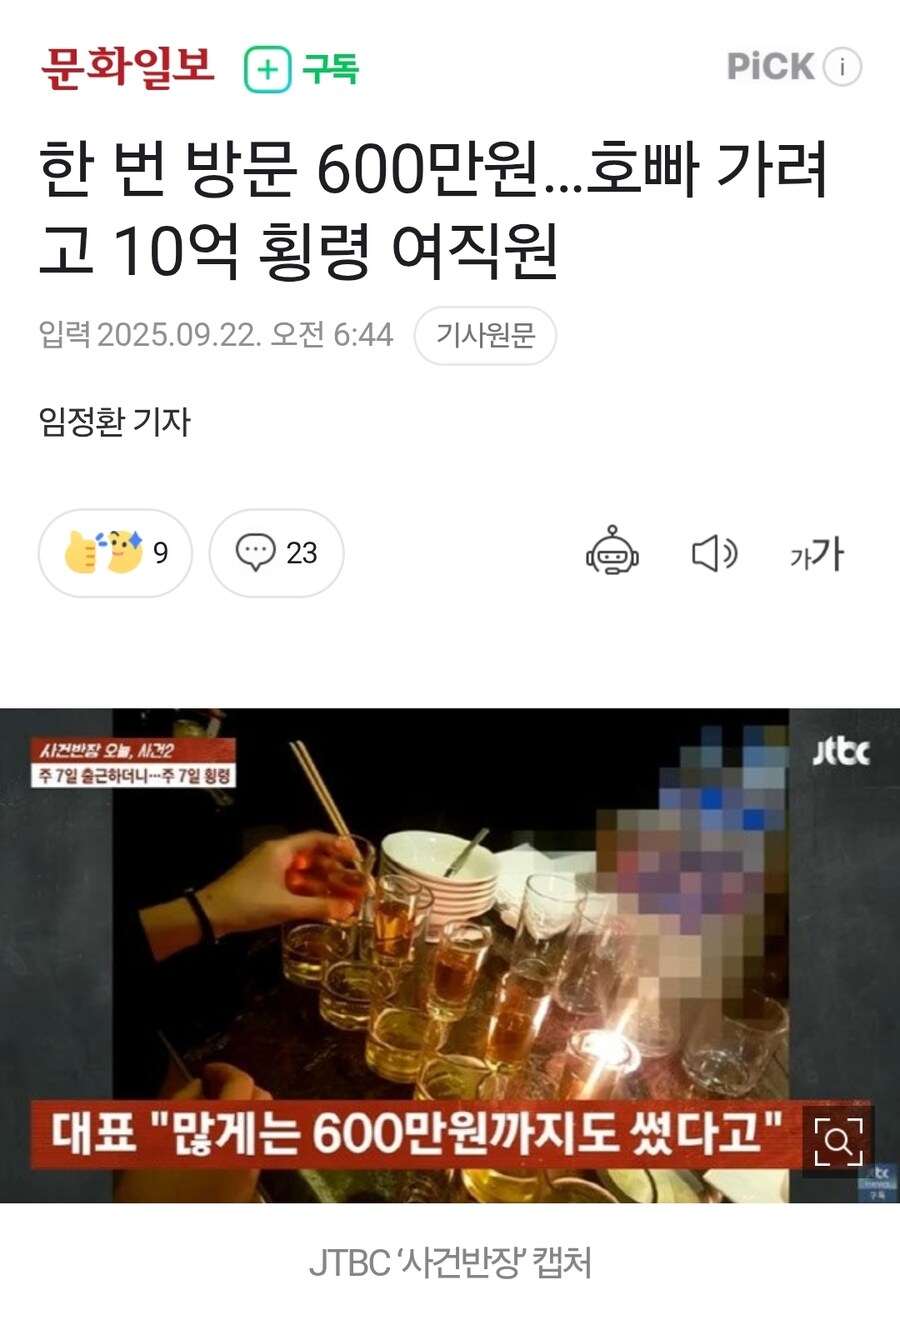This screenshot has height=1330, width=900.
Task: Open the original article via 기사원문
Action: [485, 335]
